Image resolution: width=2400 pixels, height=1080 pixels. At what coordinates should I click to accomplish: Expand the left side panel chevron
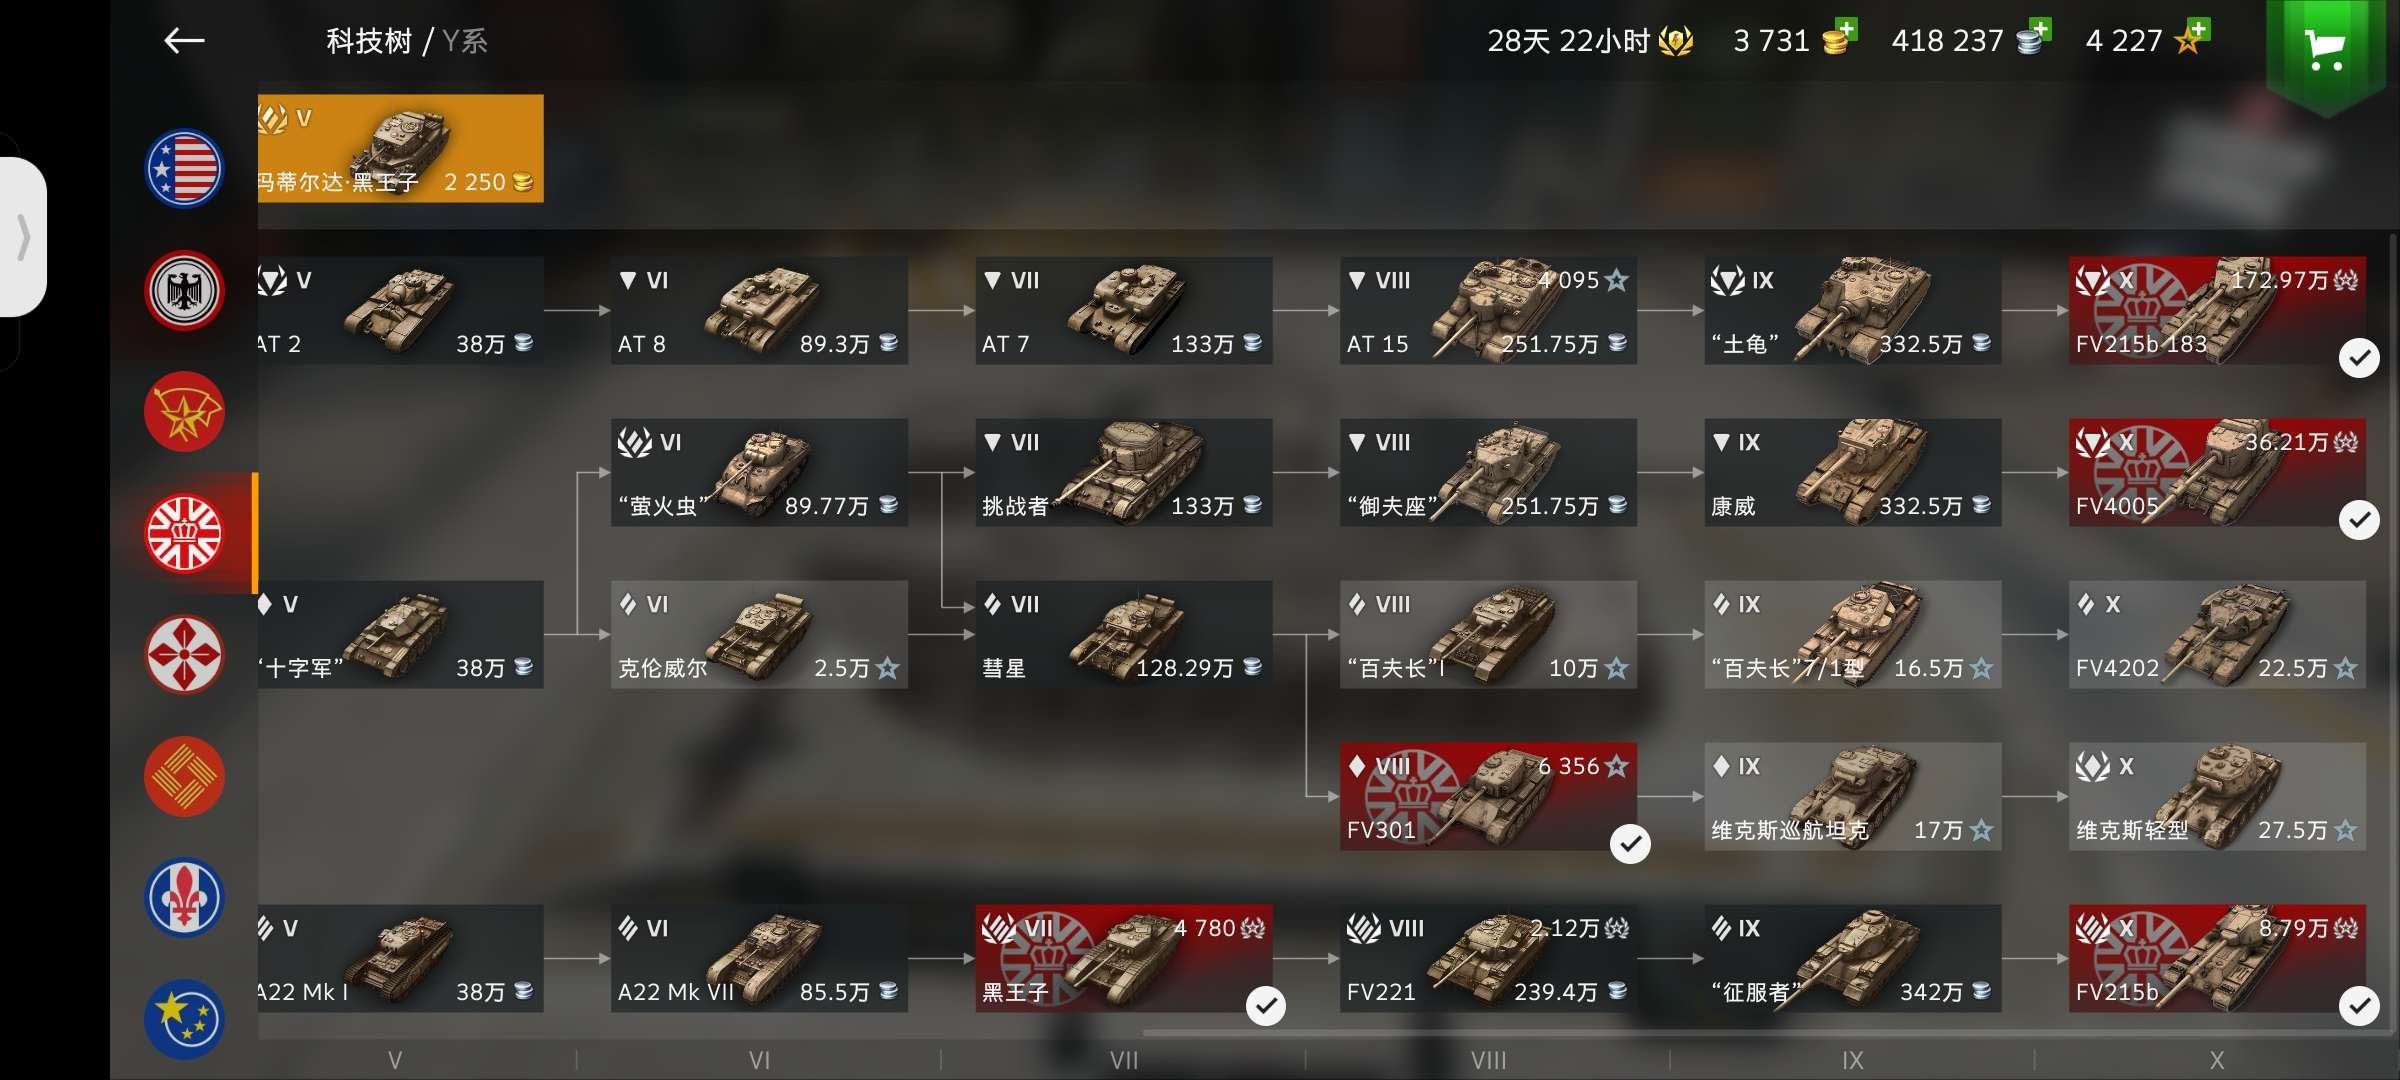click(24, 238)
